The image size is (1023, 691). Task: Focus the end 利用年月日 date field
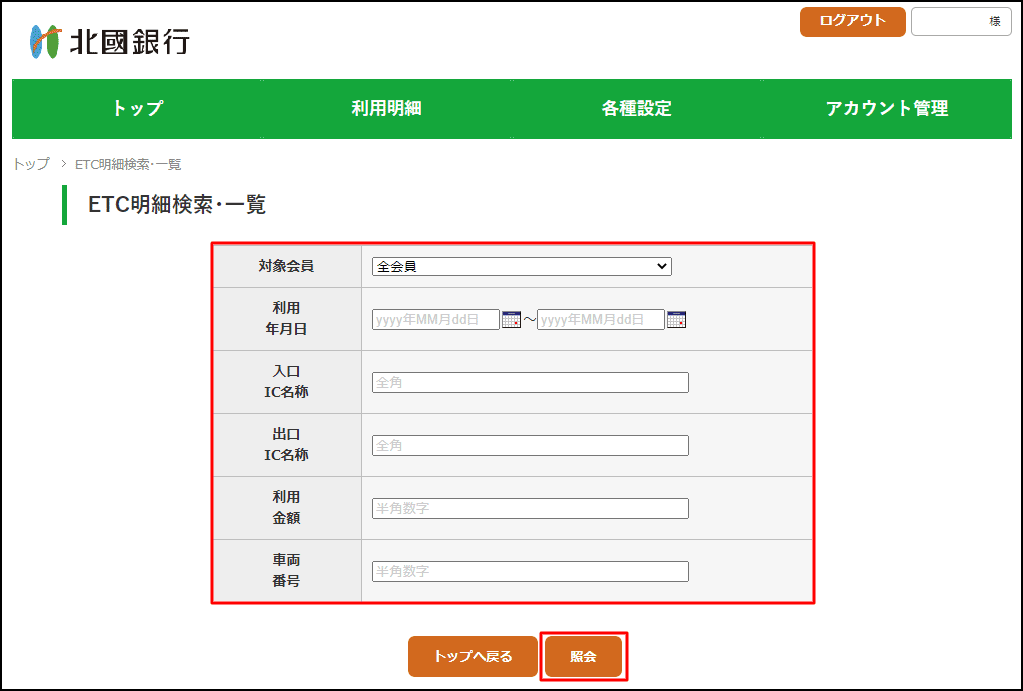(600, 320)
